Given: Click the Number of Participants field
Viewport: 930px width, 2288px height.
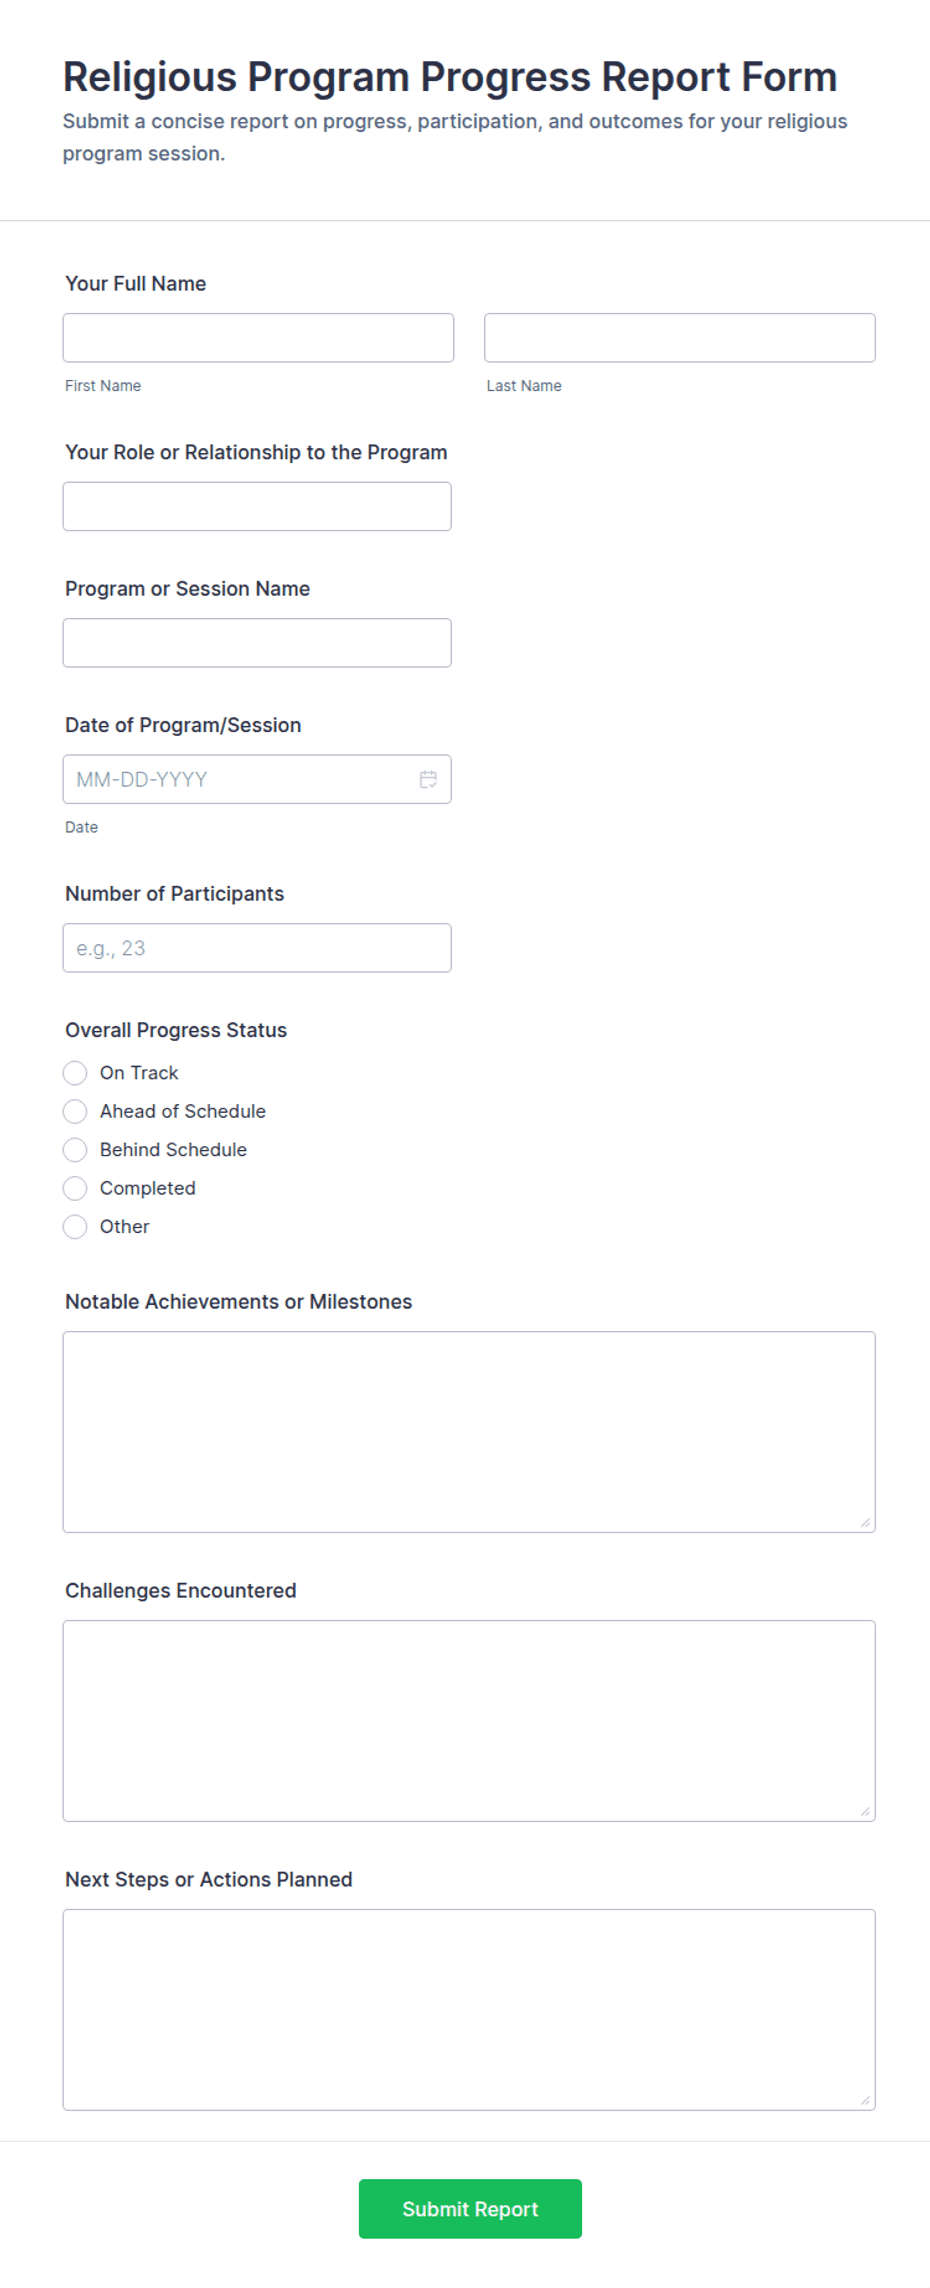Looking at the screenshot, I should pos(257,948).
